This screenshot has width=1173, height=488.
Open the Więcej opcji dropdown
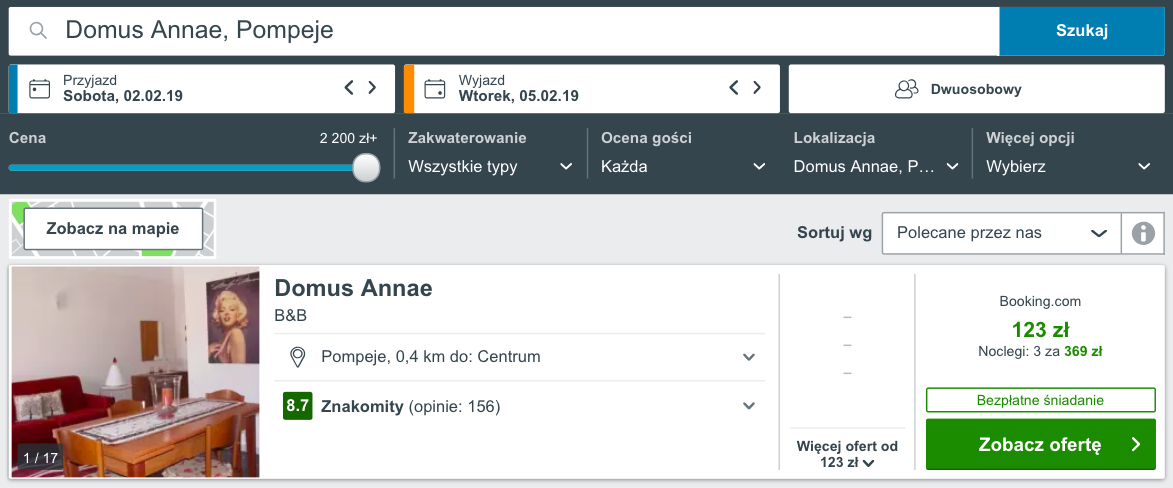coord(1068,166)
